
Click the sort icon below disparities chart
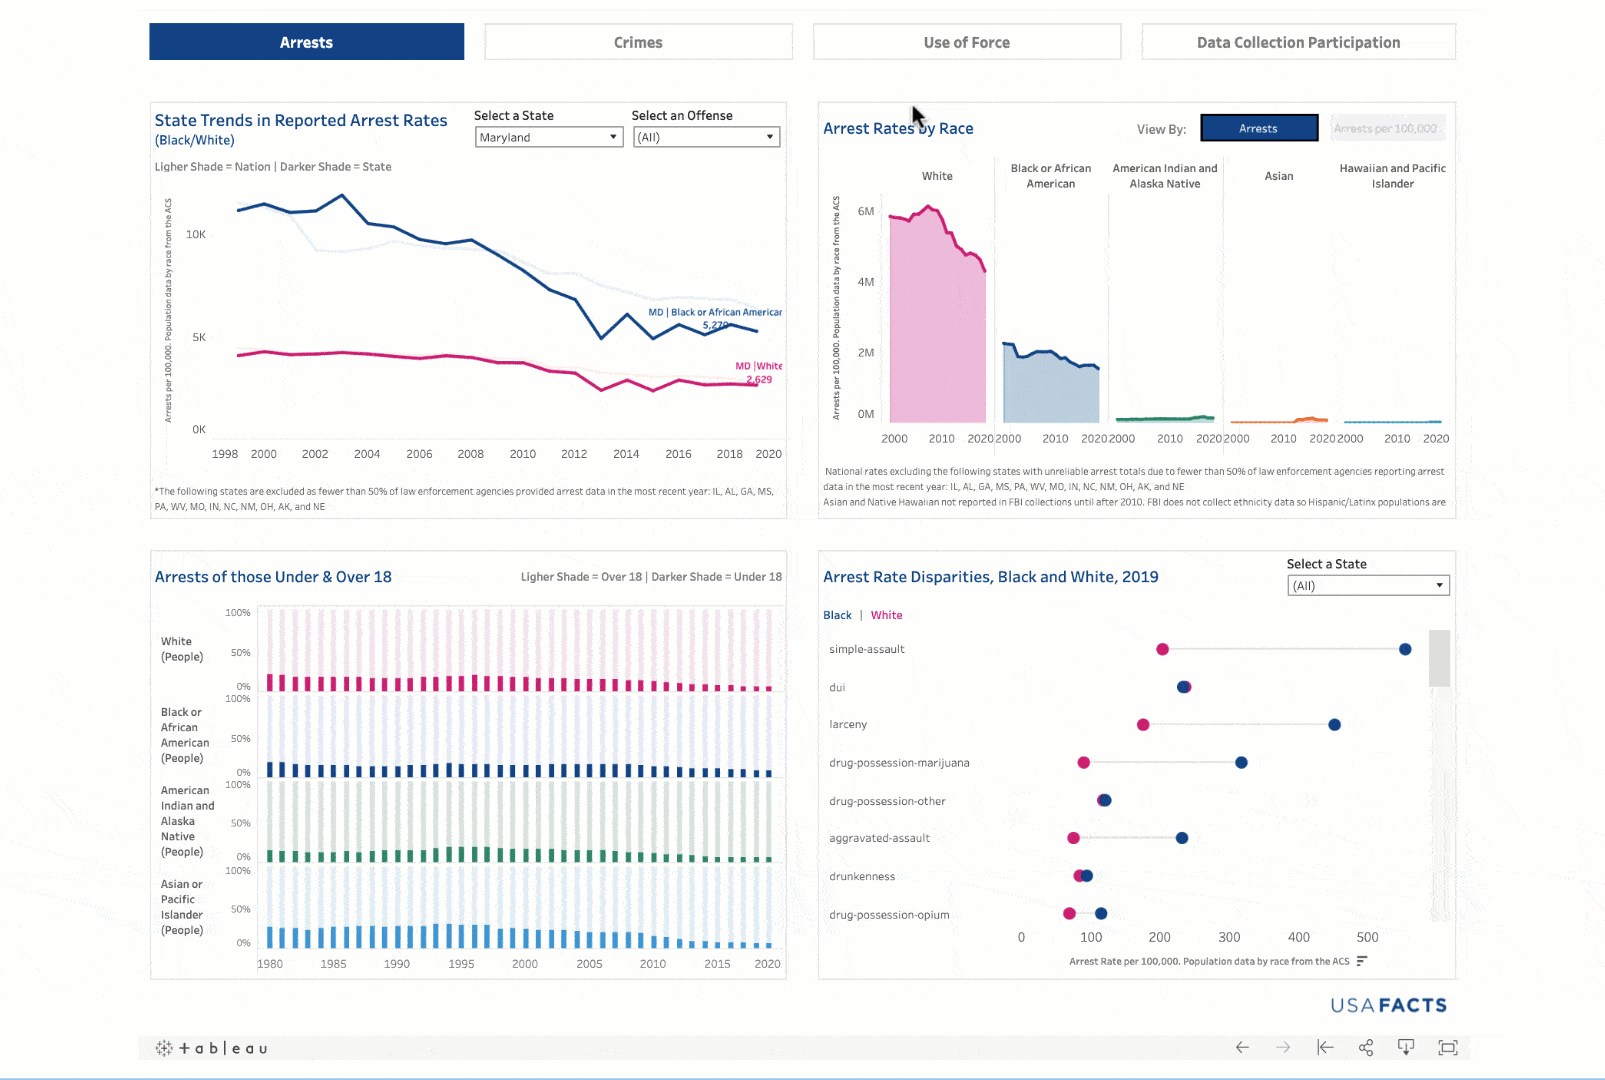[x=1361, y=961]
